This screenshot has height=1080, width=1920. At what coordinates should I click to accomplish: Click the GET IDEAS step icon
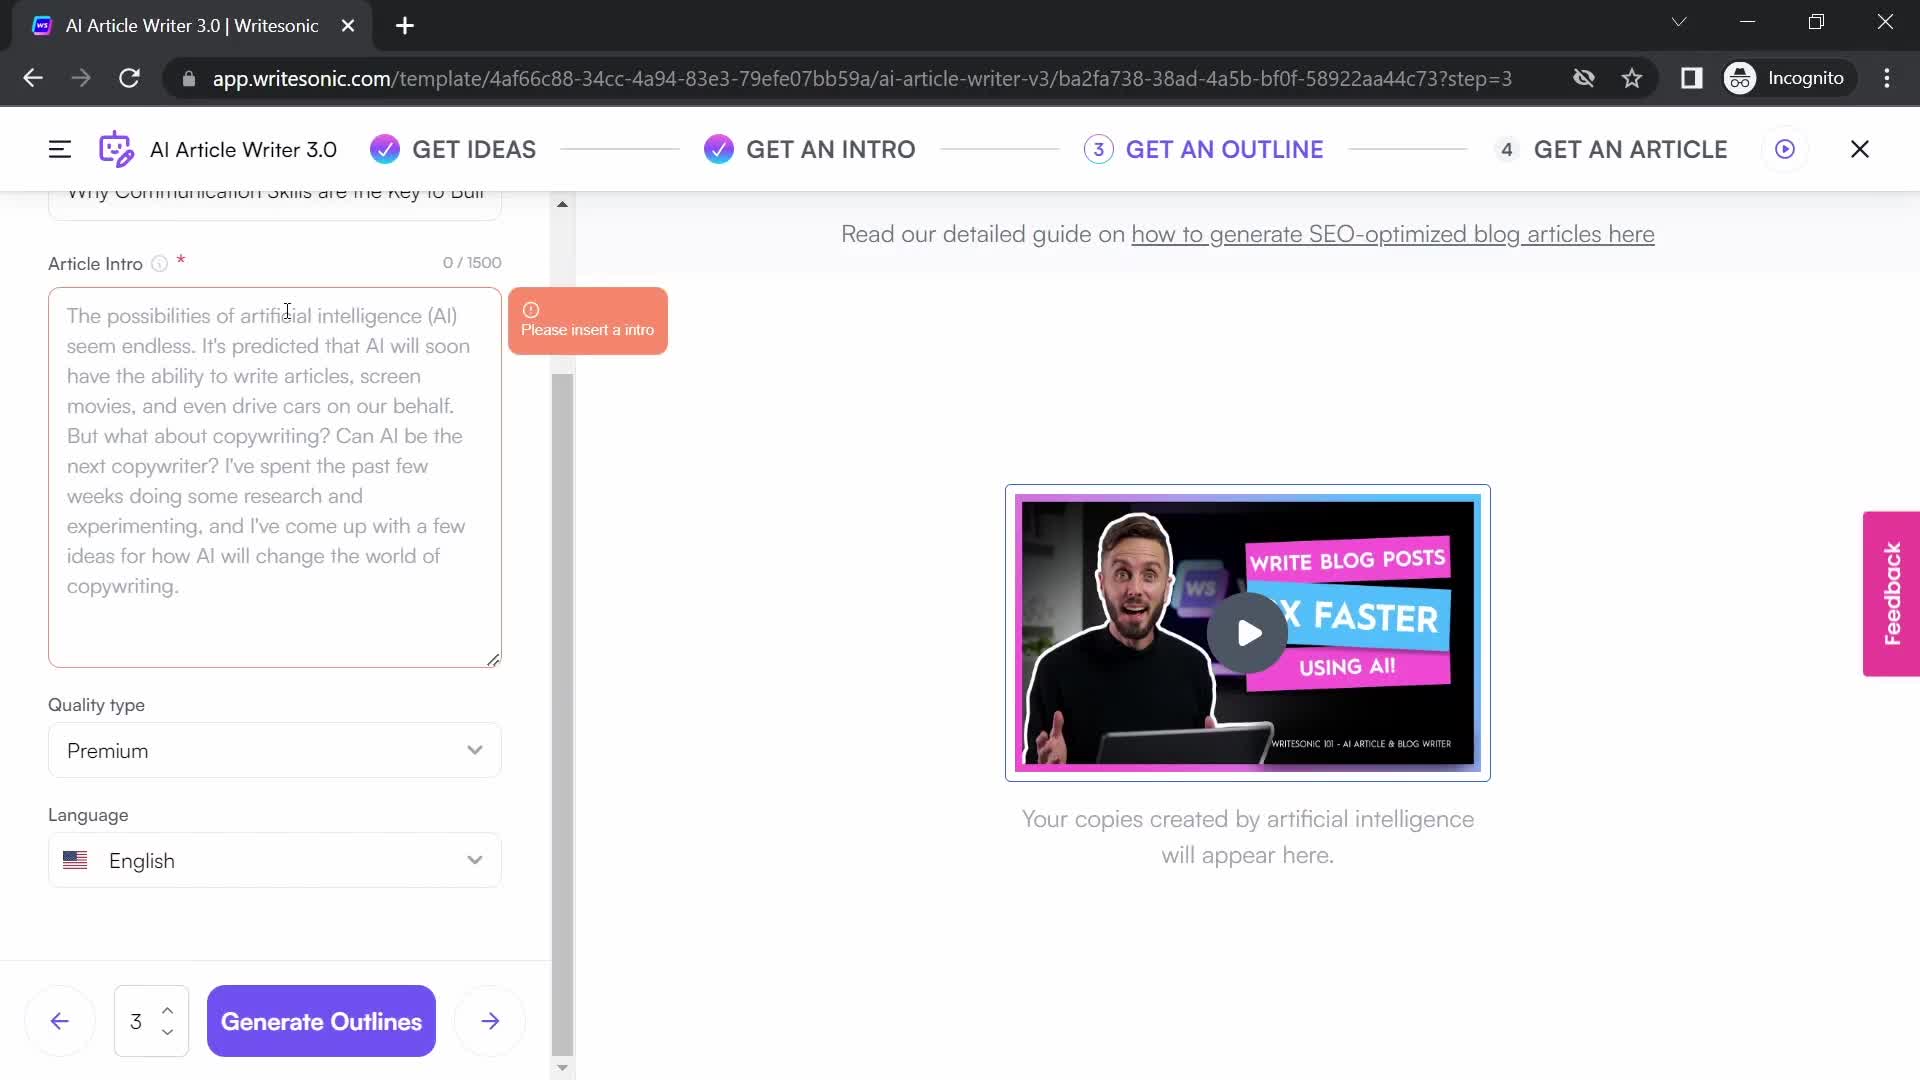[x=384, y=149]
